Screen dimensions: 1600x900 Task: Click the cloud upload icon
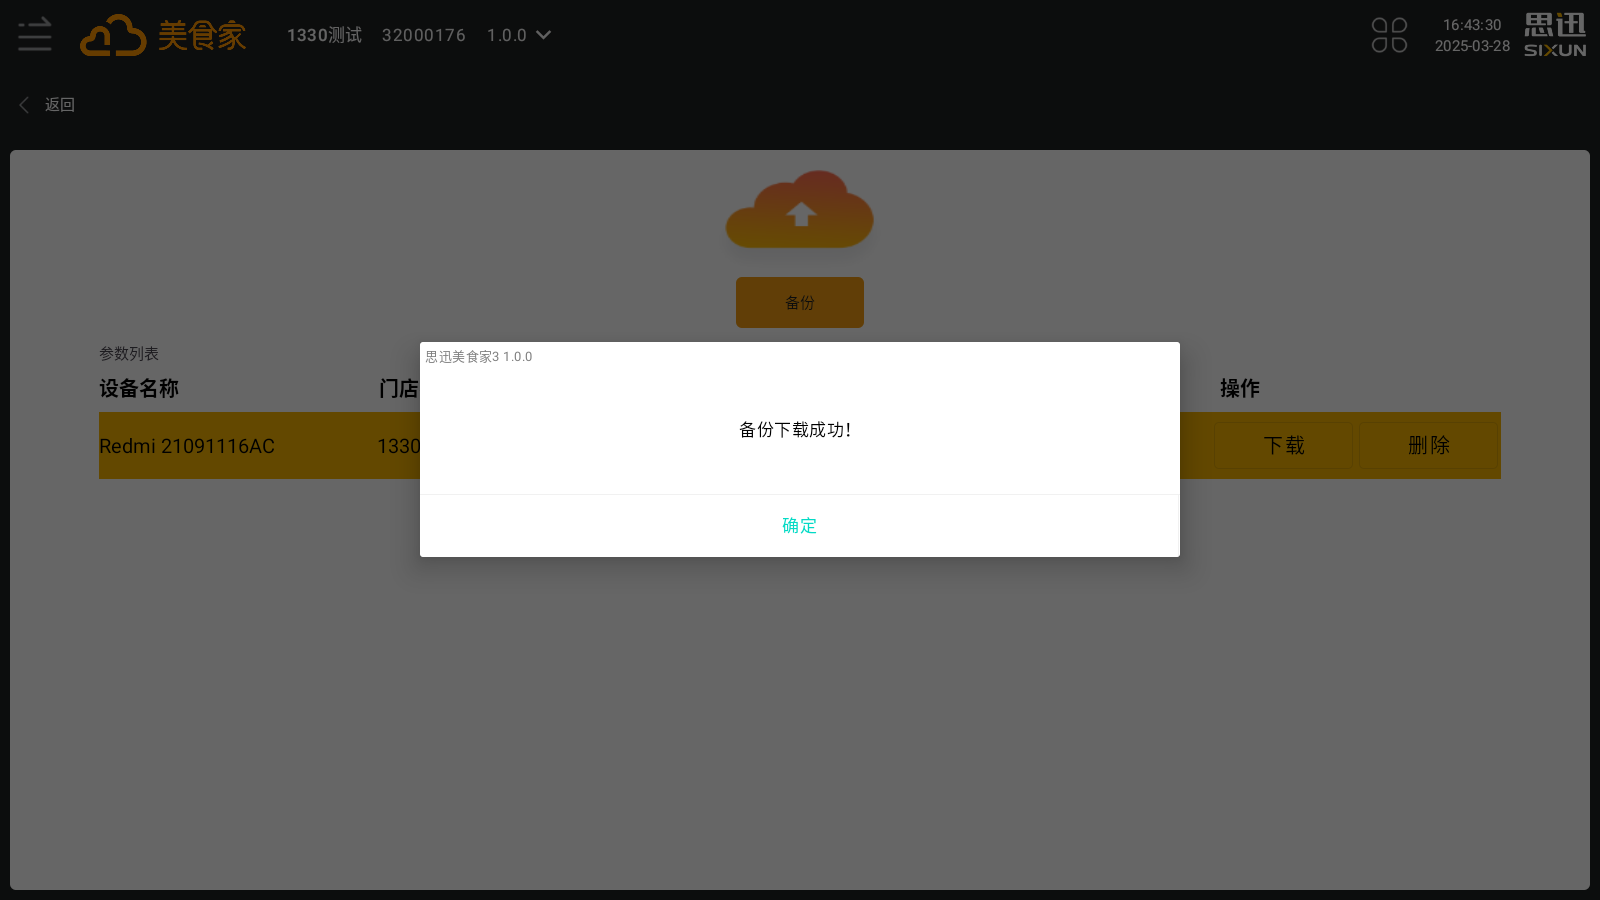(800, 210)
